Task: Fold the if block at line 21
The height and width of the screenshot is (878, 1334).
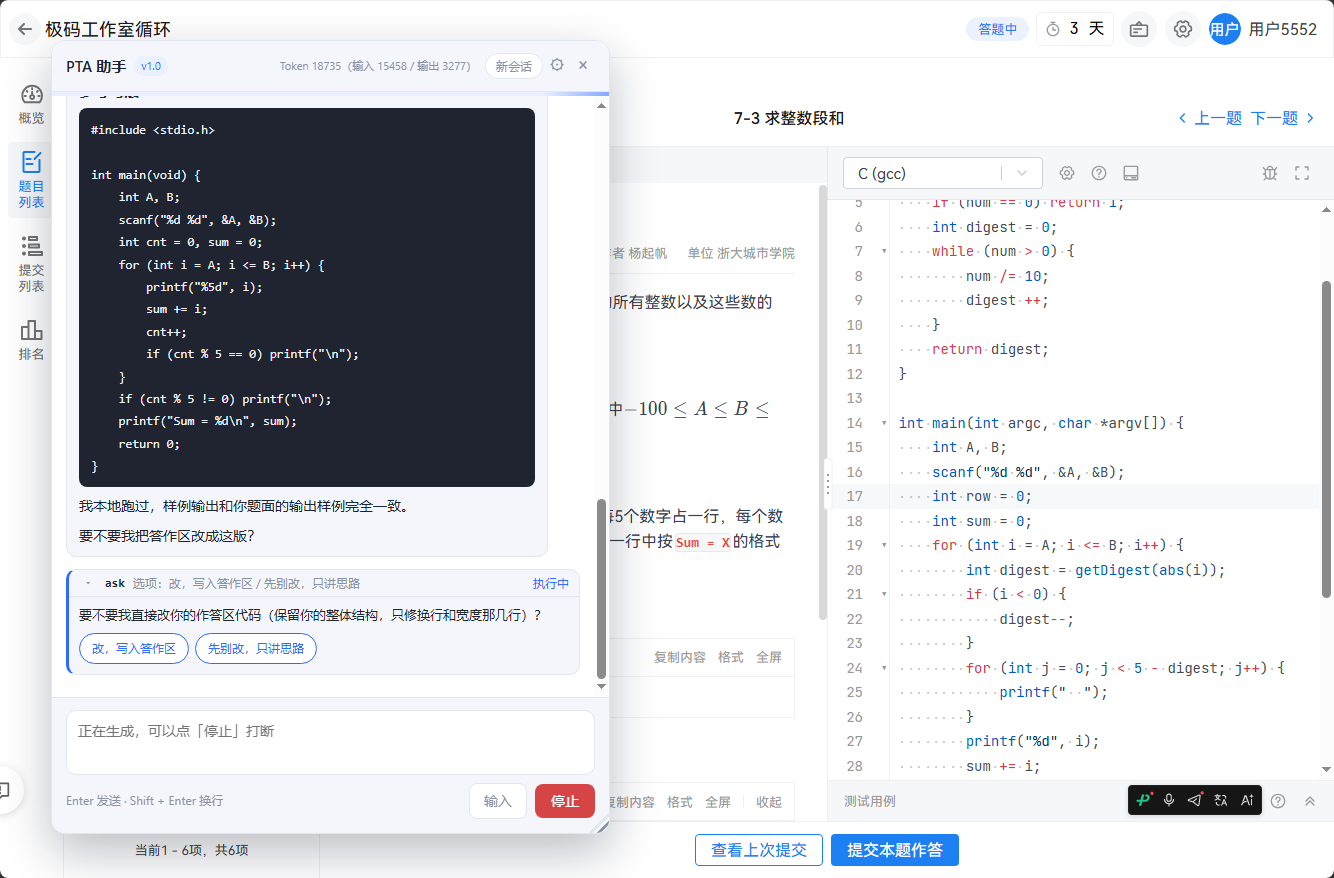Action: tap(884, 594)
